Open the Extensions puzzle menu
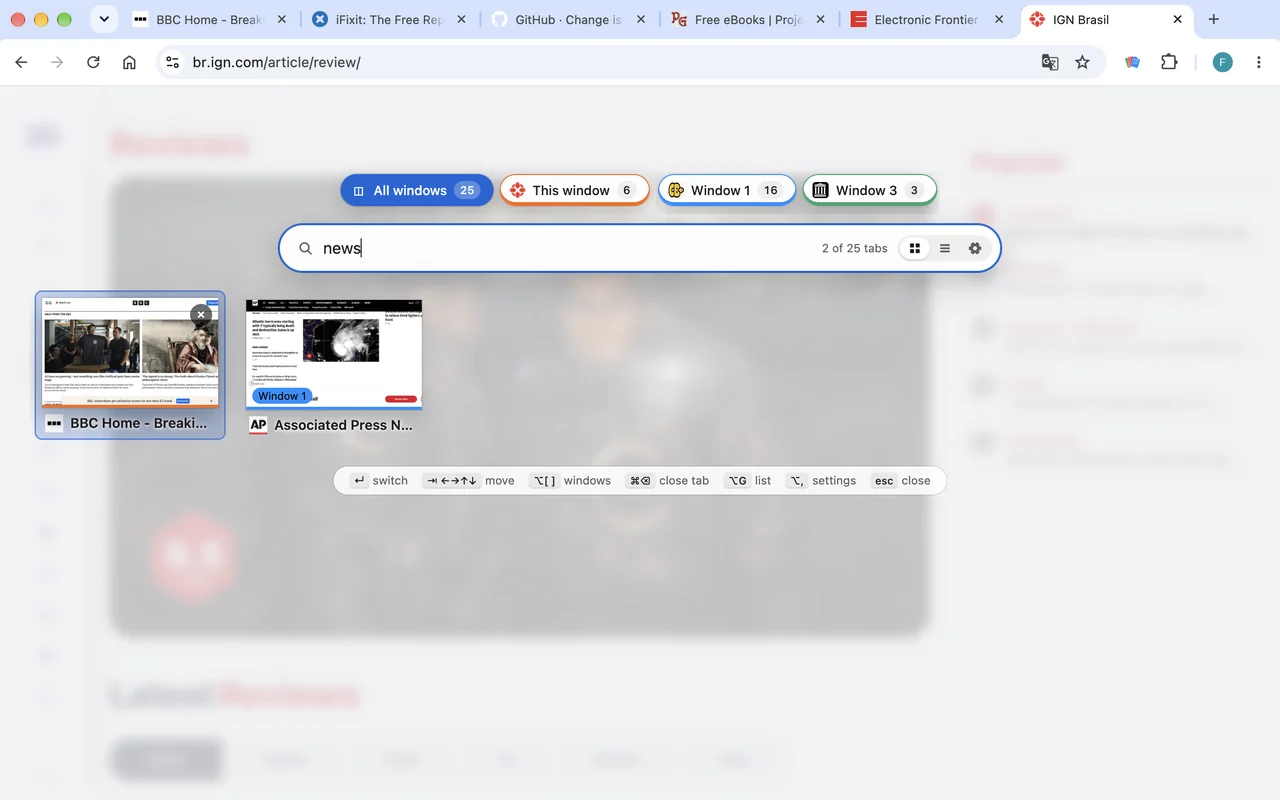 (x=1169, y=62)
